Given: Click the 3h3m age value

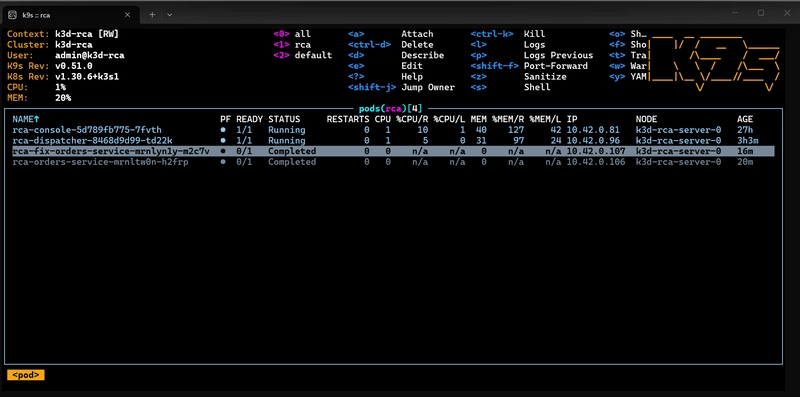Looking at the screenshot, I should point(747,141).
